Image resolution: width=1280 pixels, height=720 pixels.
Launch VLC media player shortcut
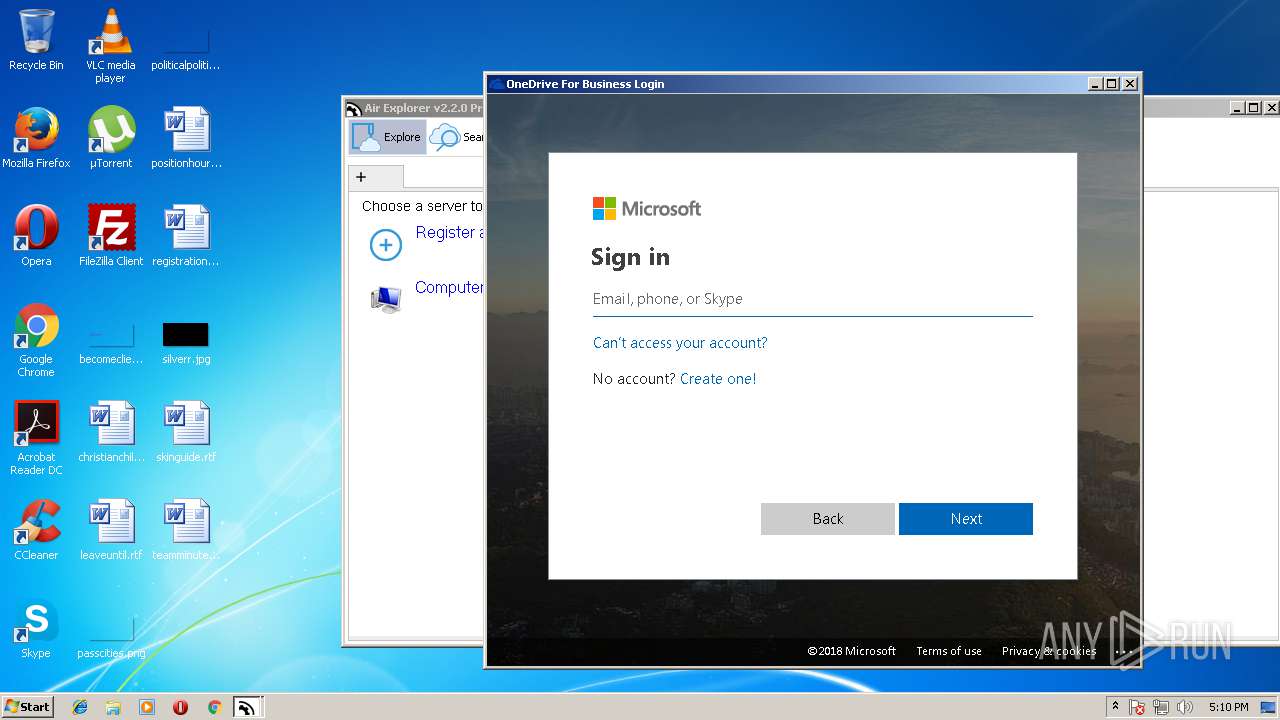pyautogui.click(x=110, y=46)
